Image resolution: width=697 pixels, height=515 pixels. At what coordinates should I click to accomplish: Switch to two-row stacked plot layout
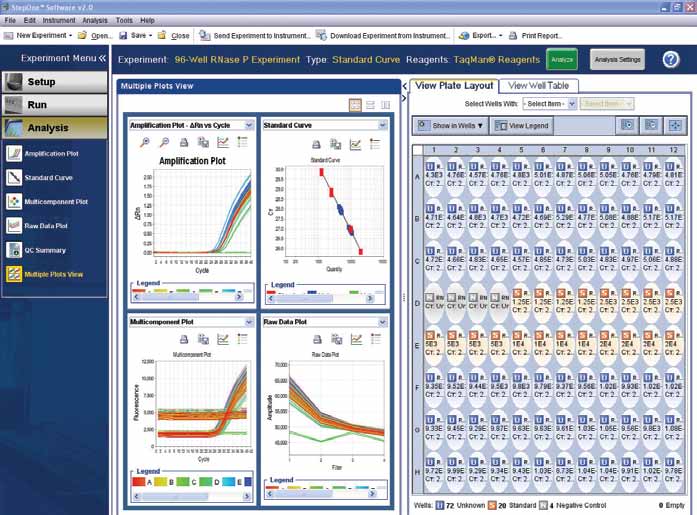click(370, 104)
